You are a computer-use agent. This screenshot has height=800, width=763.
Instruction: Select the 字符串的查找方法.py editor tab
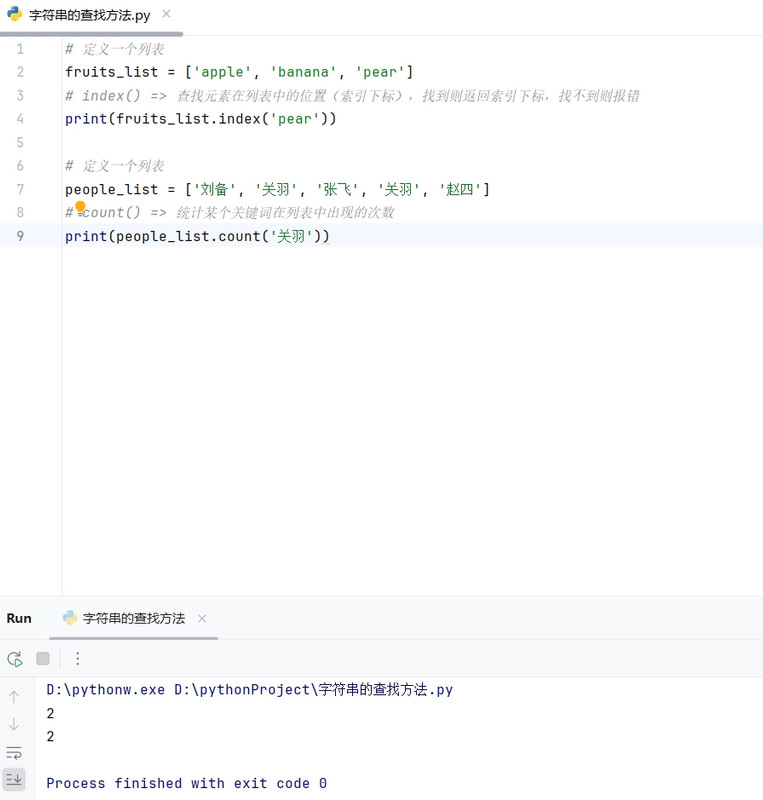(90, 15)
